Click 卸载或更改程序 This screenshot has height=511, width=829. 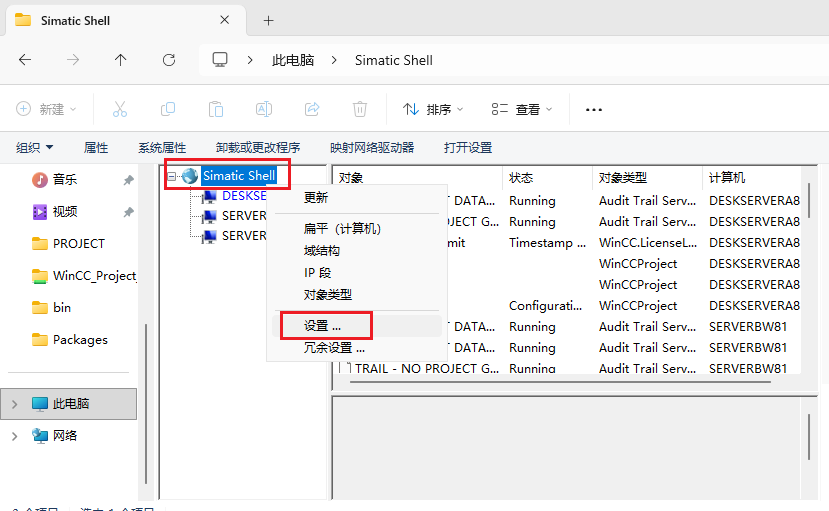(x=257, y=147)
